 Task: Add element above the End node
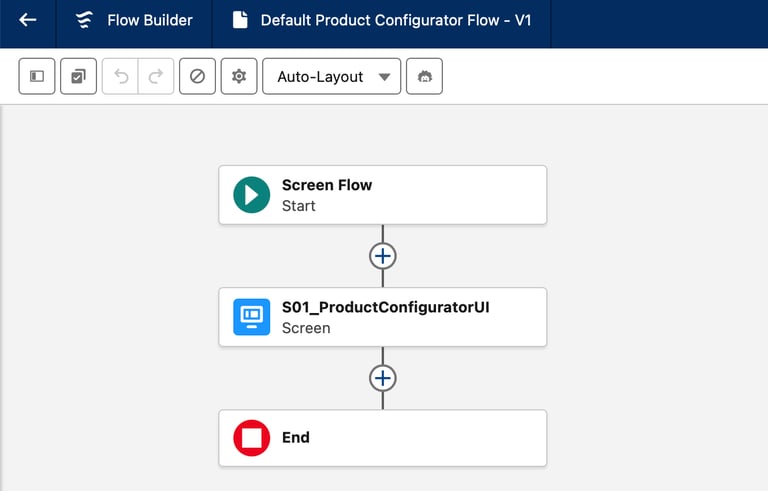[382, 378]
